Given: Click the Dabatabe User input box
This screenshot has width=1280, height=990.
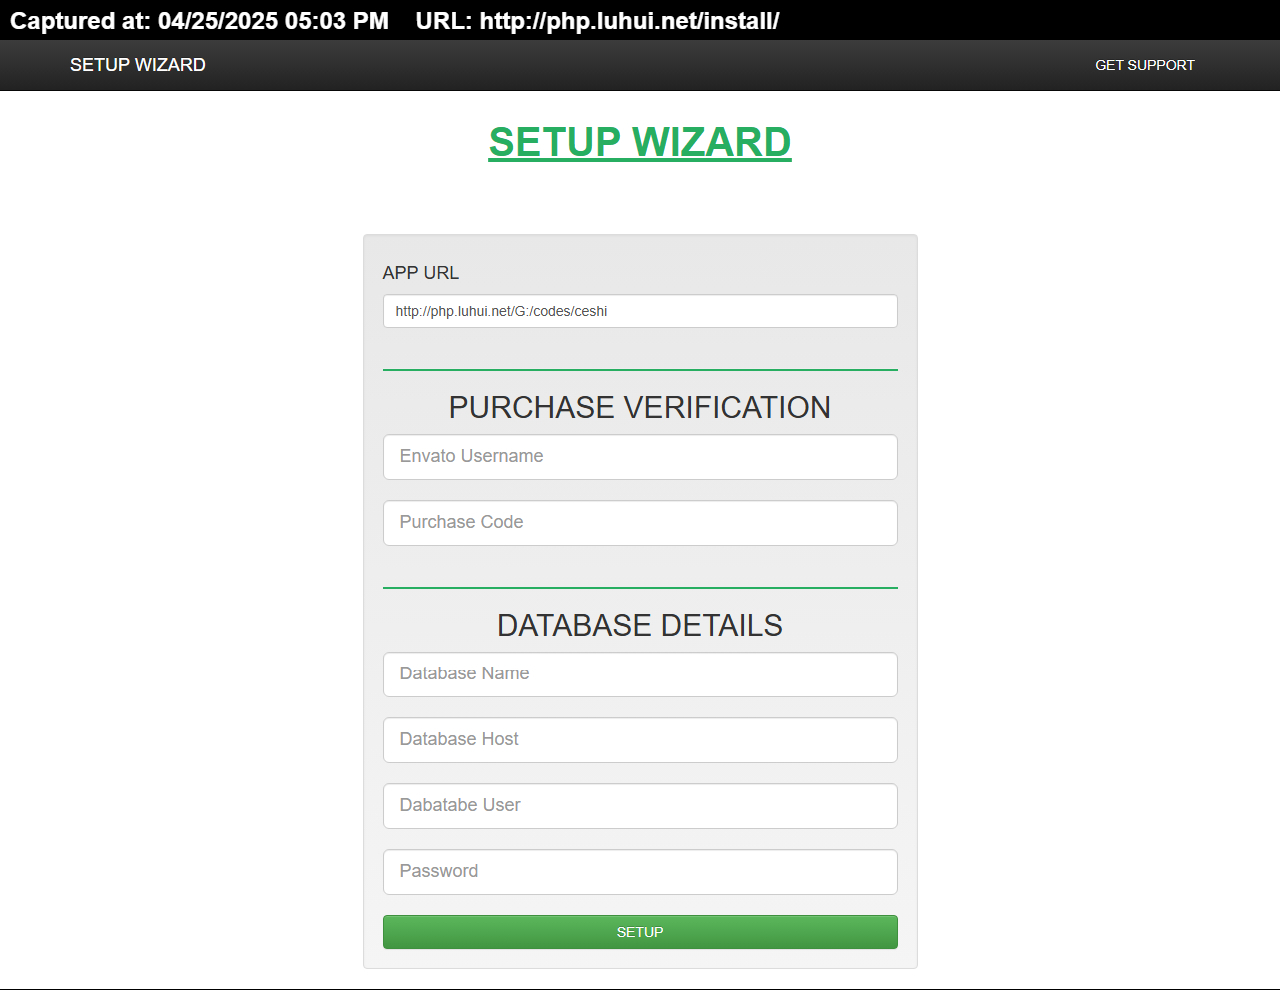Looking at the screenshot, I should (x=639, y=806).
